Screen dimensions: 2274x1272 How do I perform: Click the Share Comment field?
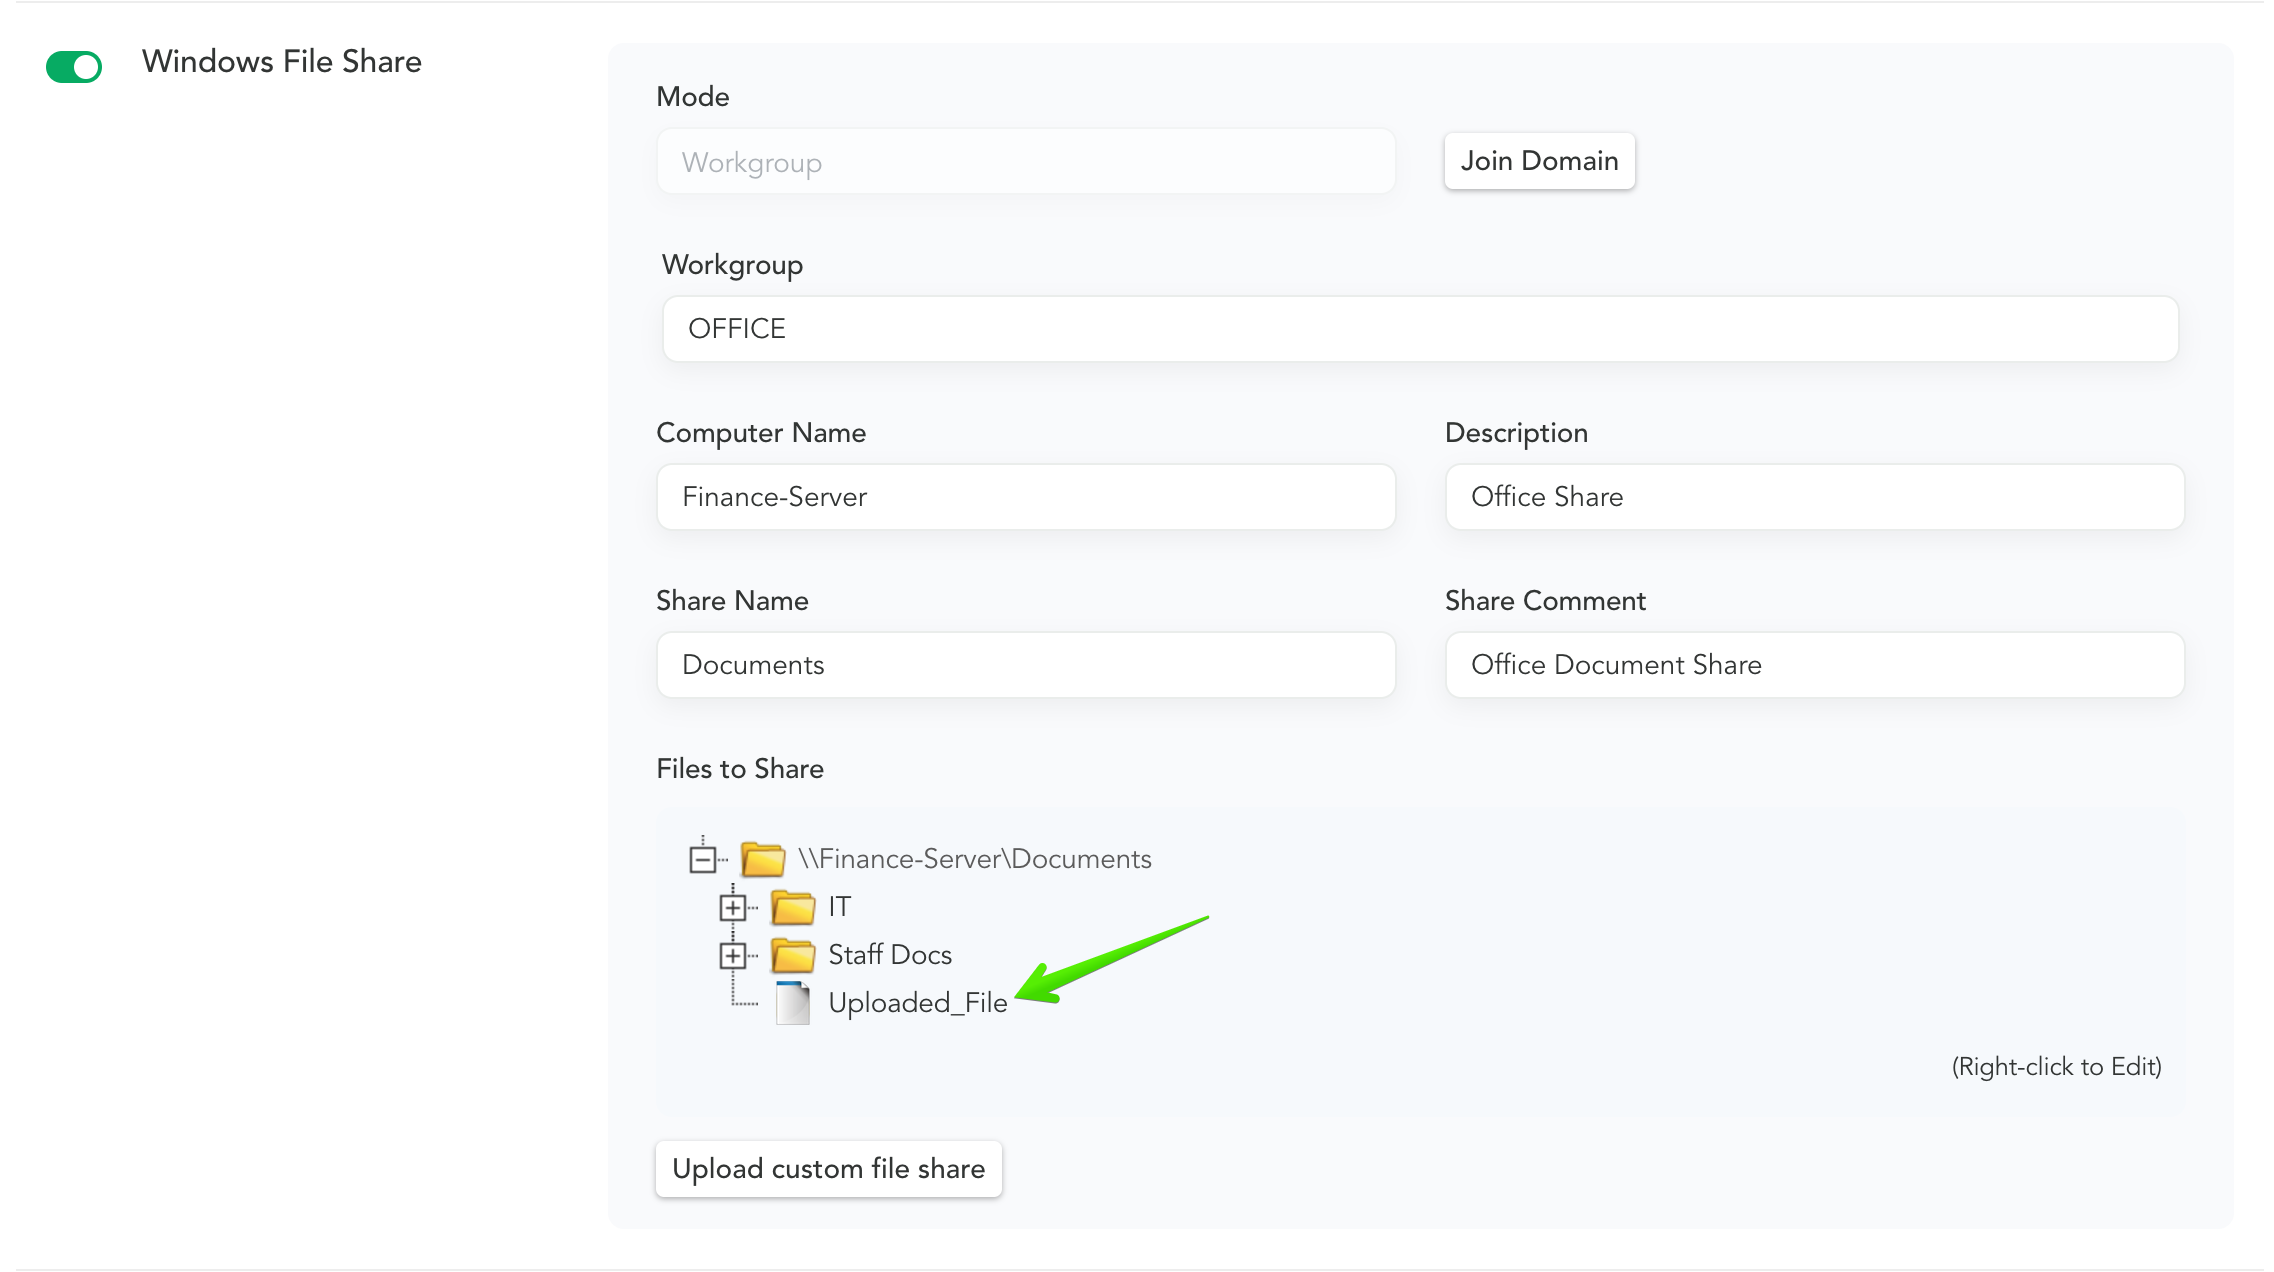1814,665
